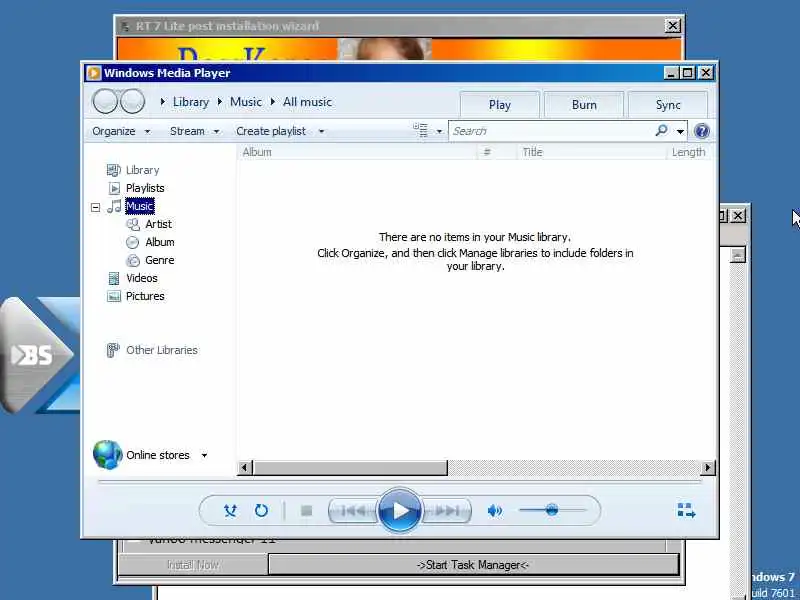Click the Windows Media Player title icon
800x600 pixels.
pos(93,73)
